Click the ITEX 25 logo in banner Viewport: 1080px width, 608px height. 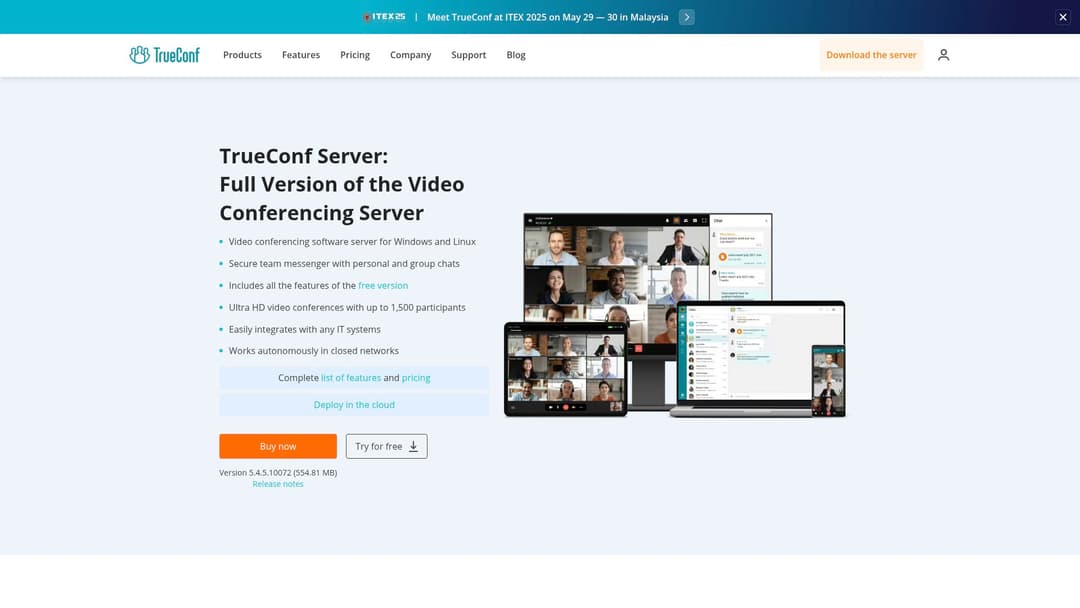click(384, 17)
